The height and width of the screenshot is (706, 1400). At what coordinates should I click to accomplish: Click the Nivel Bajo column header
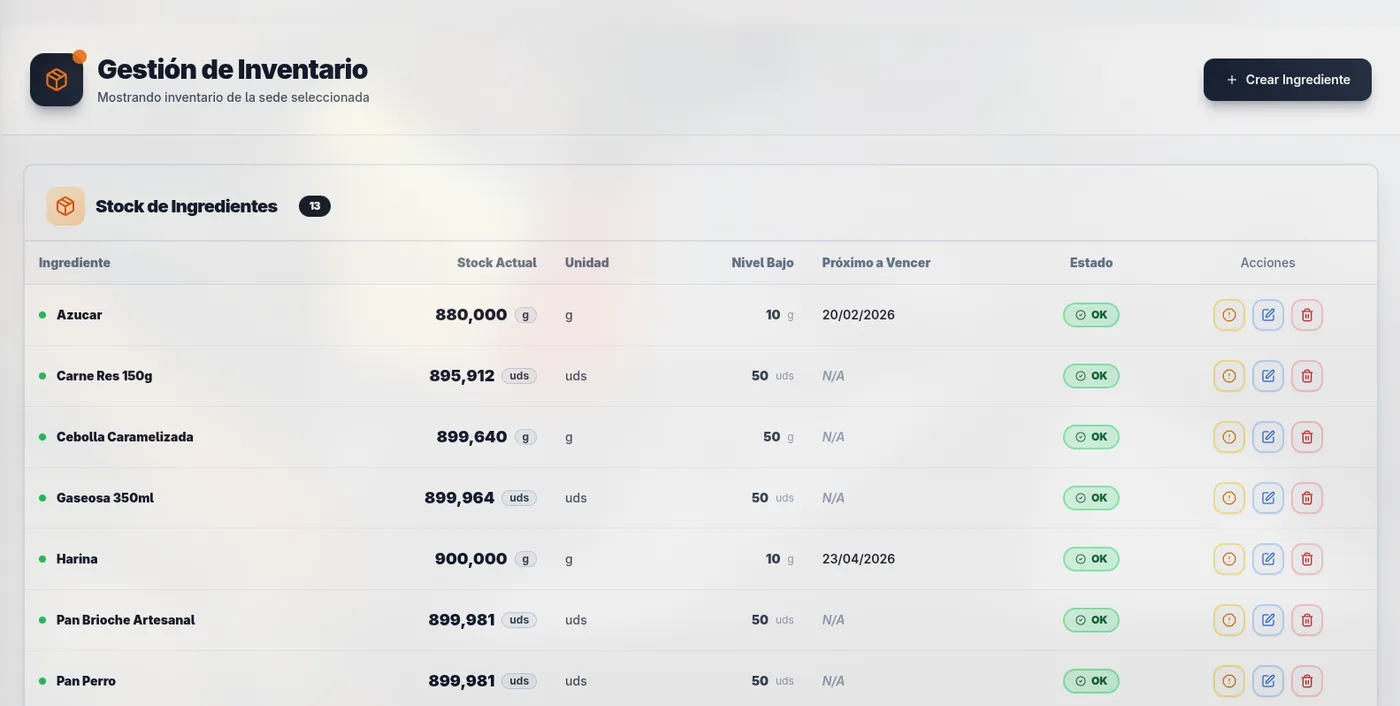(x=763, y=263)
